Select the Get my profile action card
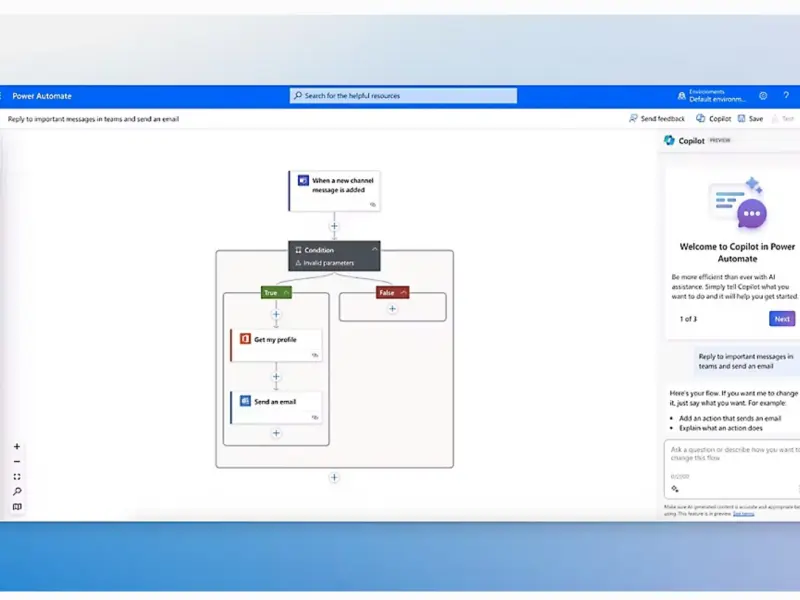 click(276, 344)
